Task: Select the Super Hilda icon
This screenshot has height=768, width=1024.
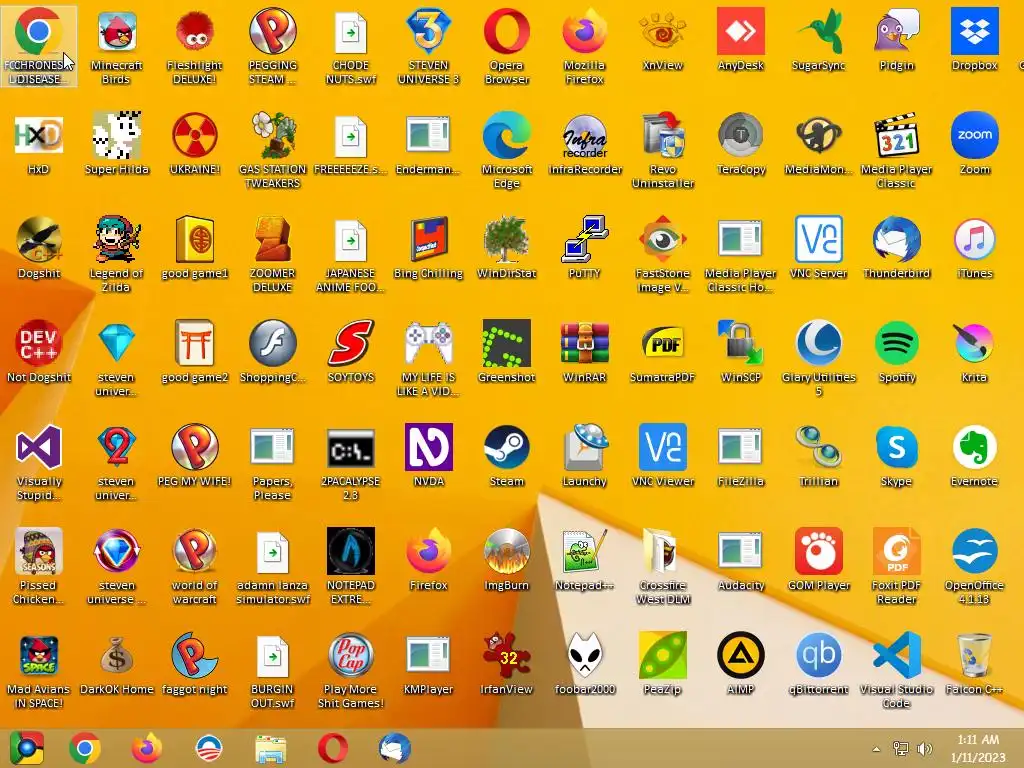Action: click(x=116, y=135)
